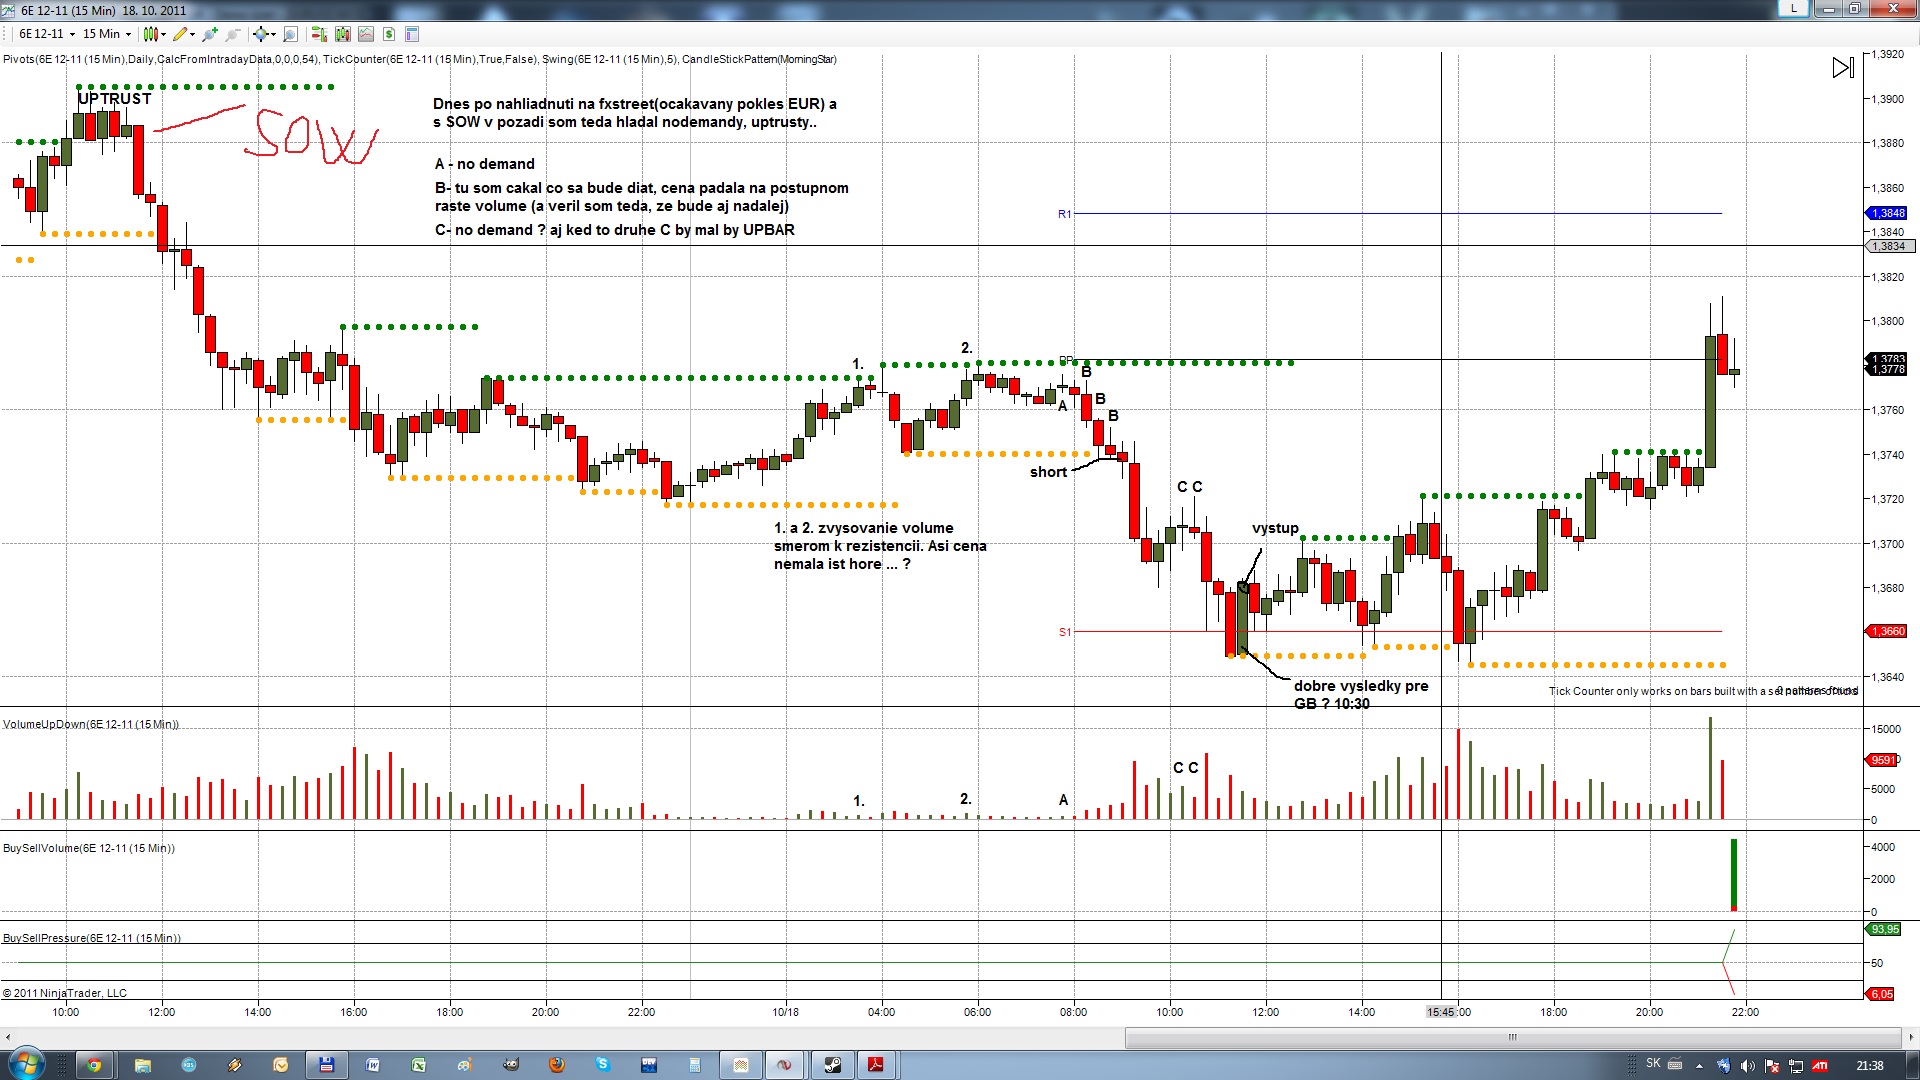Click the L link button in title bar
Viewport: 1920px width, 1080px height.
[1794, 8]
